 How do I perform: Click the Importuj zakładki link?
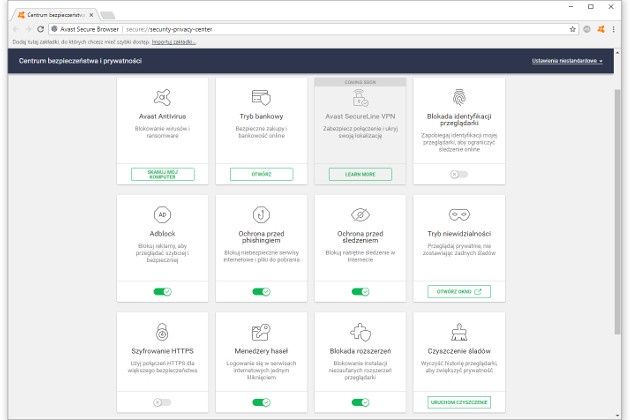174,42
